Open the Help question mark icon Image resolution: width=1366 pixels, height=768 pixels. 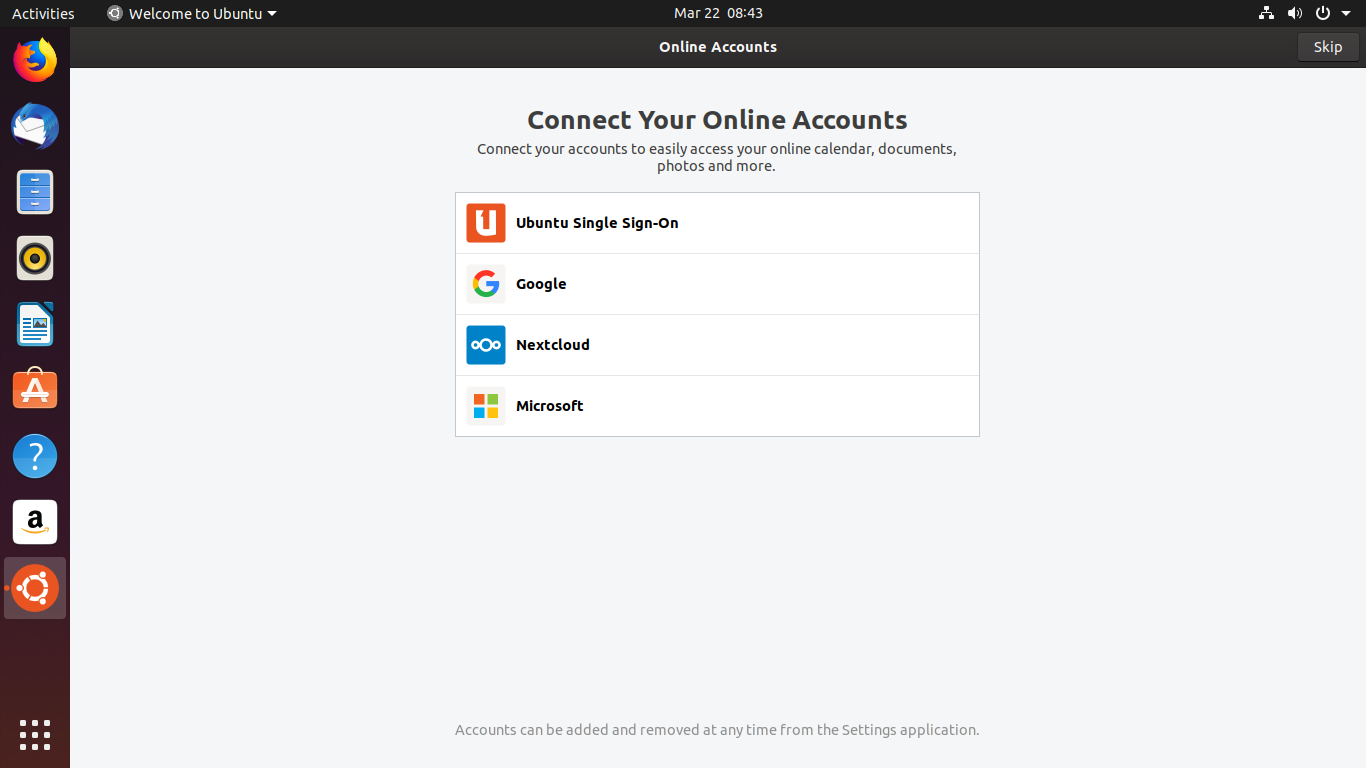pos(35,456)
